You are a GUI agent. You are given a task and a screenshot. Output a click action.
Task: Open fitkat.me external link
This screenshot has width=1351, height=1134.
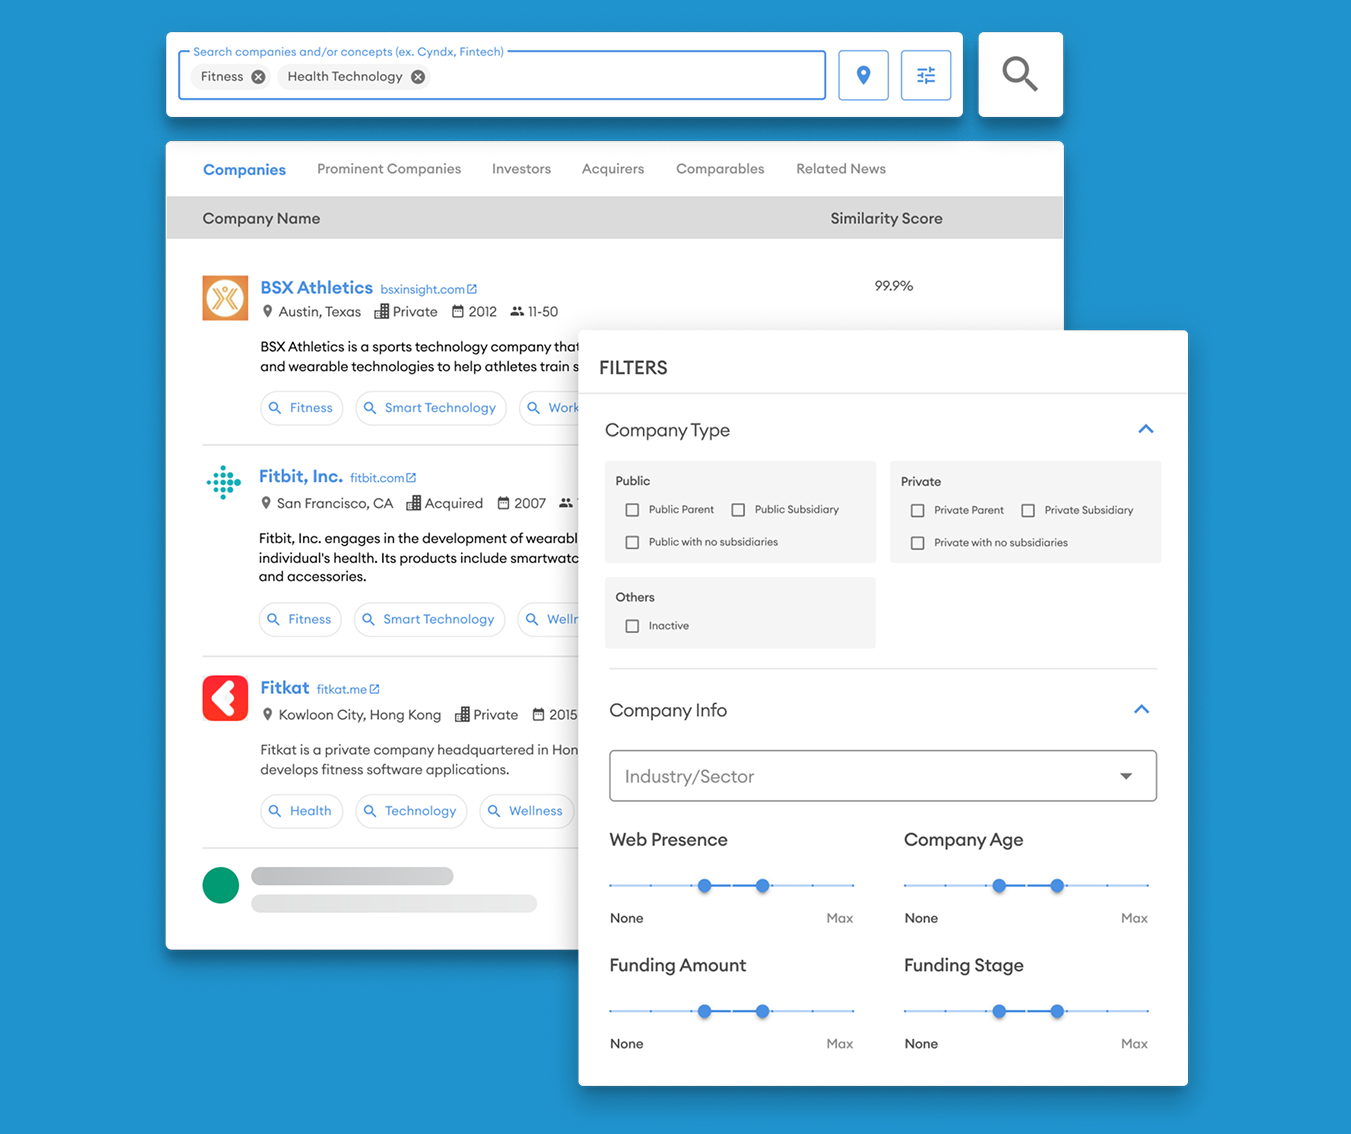[x=348, y=689]
